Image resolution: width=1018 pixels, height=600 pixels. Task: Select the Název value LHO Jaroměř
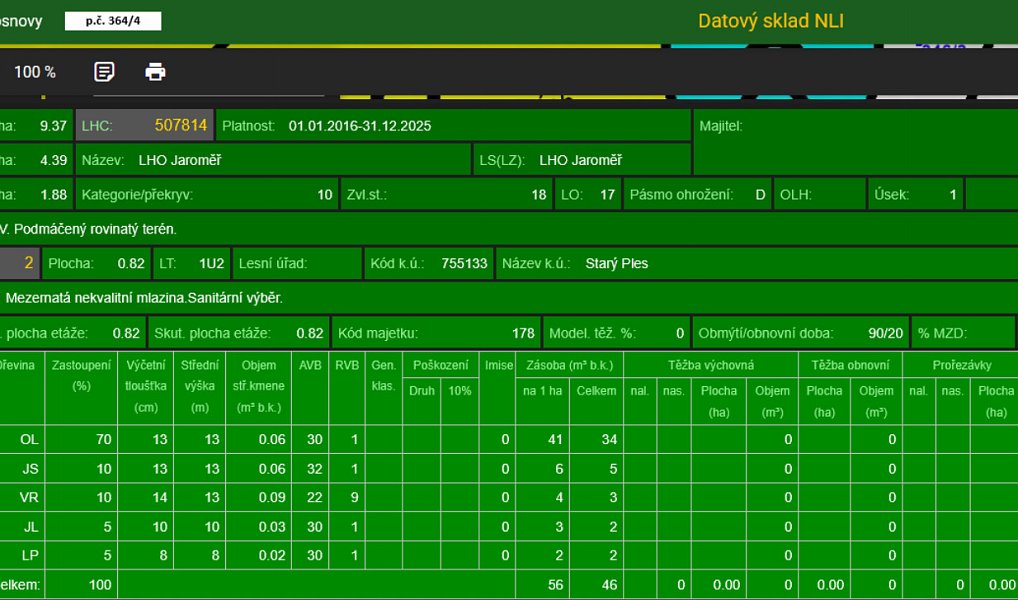180,160
